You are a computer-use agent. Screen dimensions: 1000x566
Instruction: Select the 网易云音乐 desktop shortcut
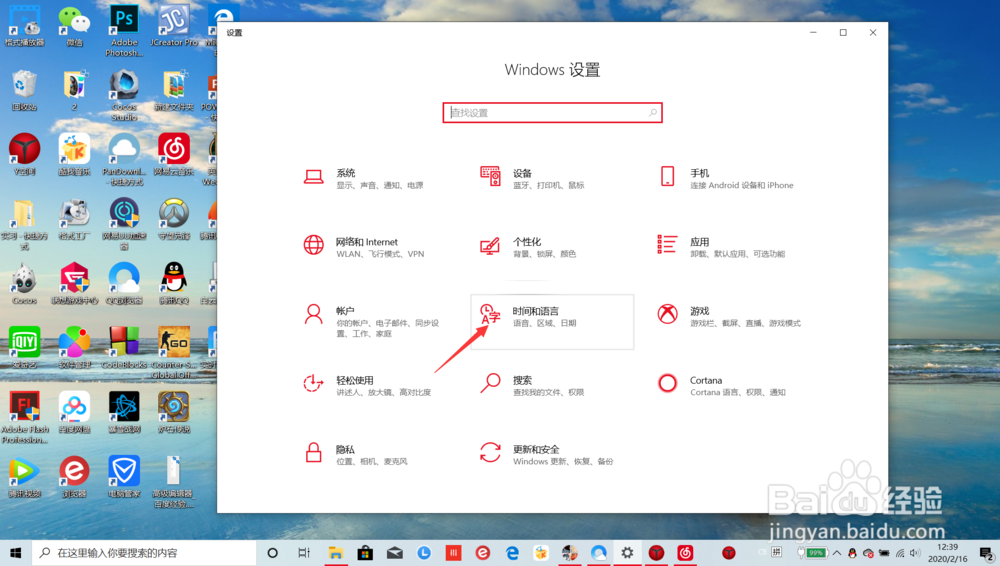[173, 155]
